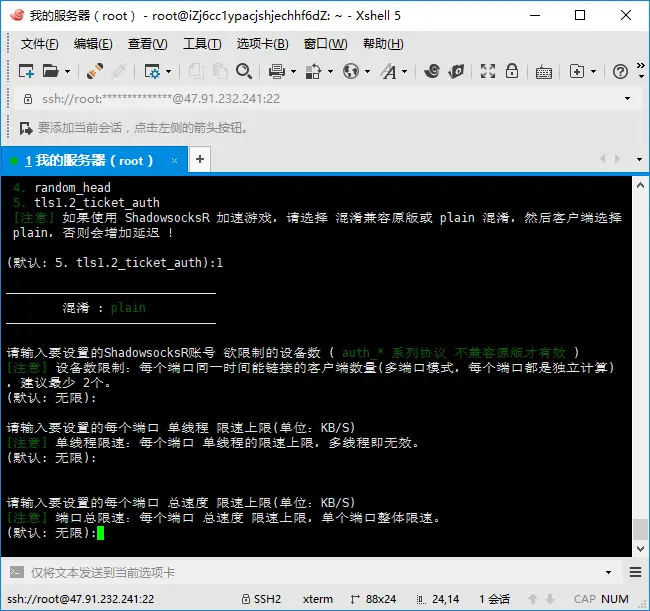Click the Connect plug icon
The image size is (650, 611).
point(95,71)
